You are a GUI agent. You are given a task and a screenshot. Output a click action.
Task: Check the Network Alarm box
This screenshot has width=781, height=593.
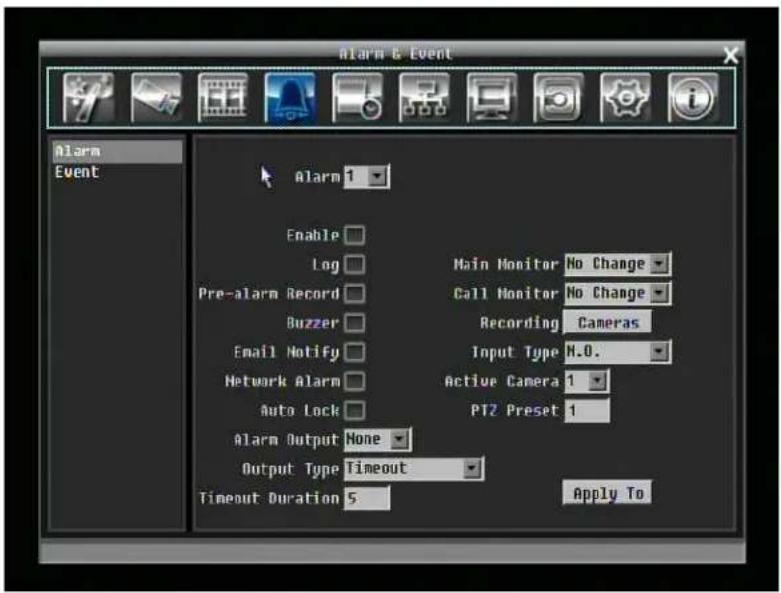355,381
